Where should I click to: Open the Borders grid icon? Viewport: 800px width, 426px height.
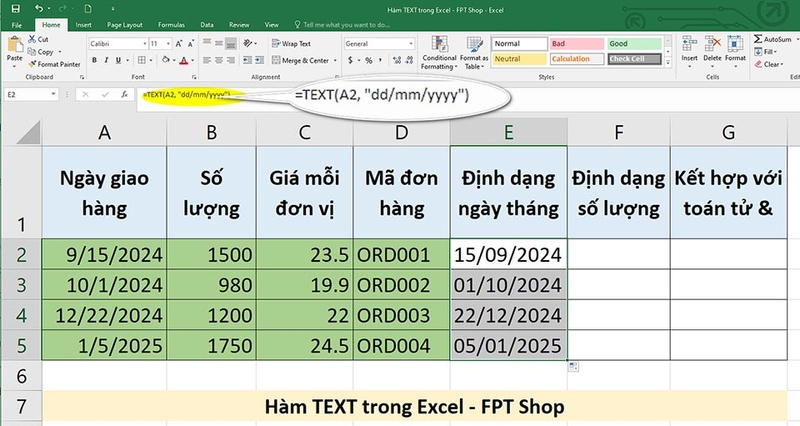pyautogui.click(x=142, y=60)
